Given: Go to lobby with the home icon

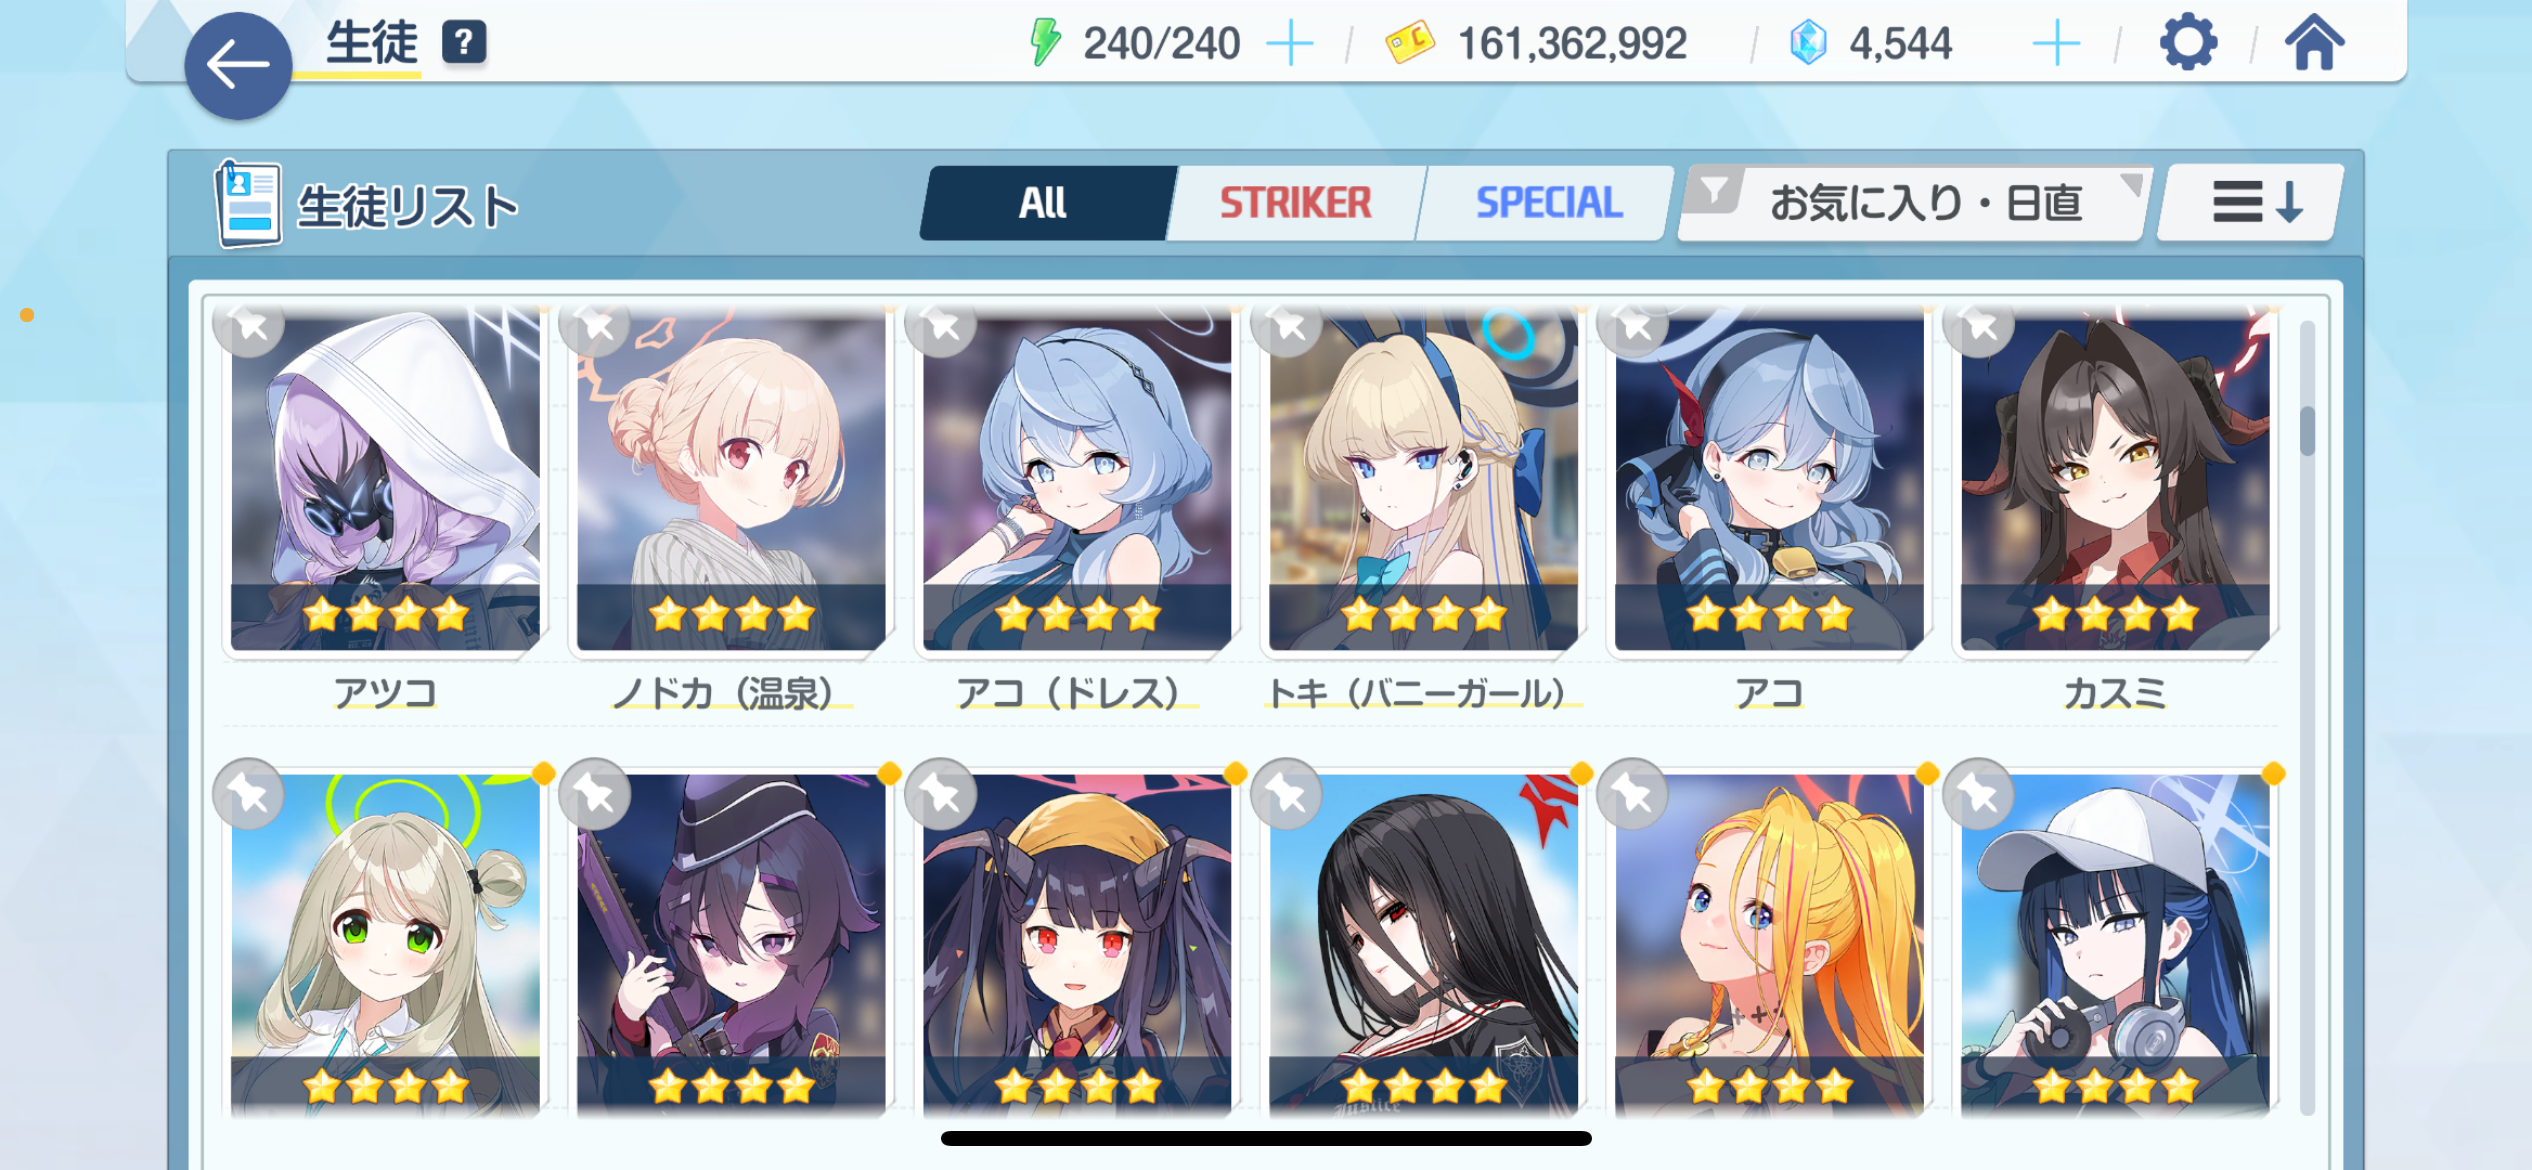Looking at the screenshot, I should (2314, 43).
